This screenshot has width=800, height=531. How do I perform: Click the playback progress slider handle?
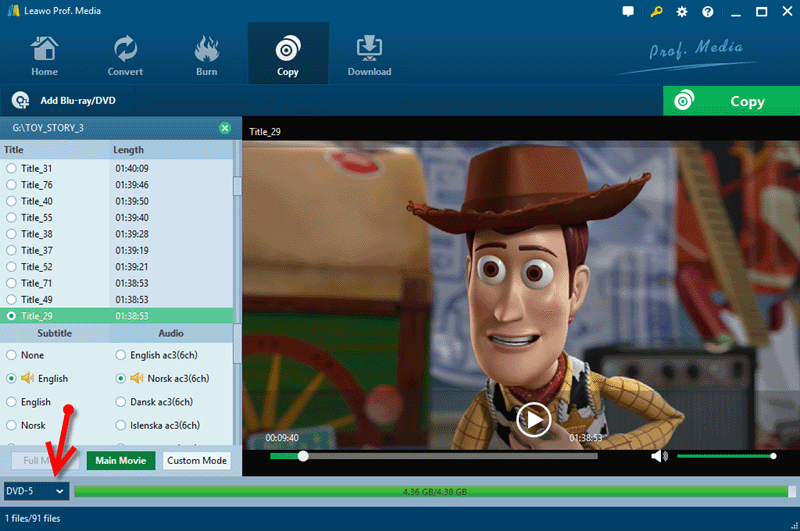coord(303,456)
